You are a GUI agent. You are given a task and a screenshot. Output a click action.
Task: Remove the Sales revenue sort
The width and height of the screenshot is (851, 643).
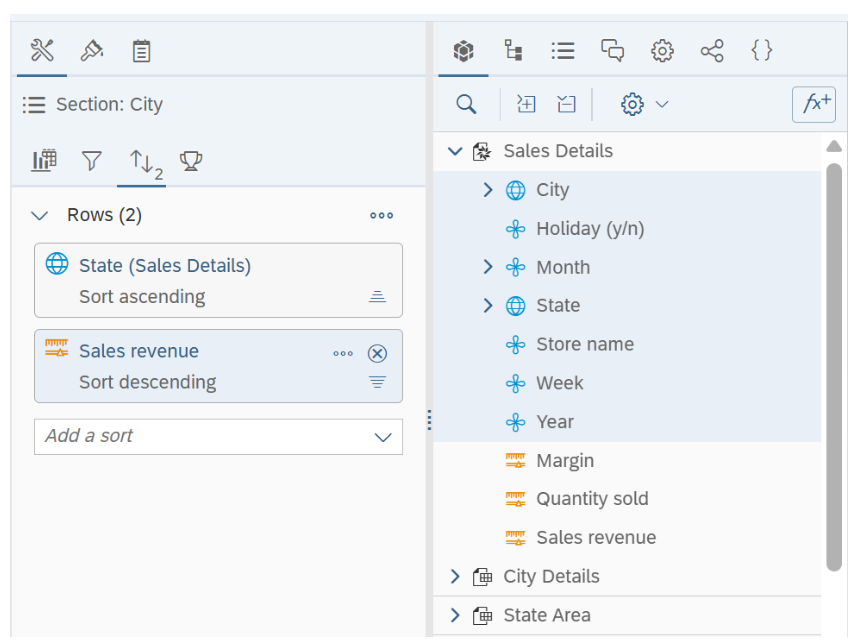pyautogui.click(x=377, y=353)
